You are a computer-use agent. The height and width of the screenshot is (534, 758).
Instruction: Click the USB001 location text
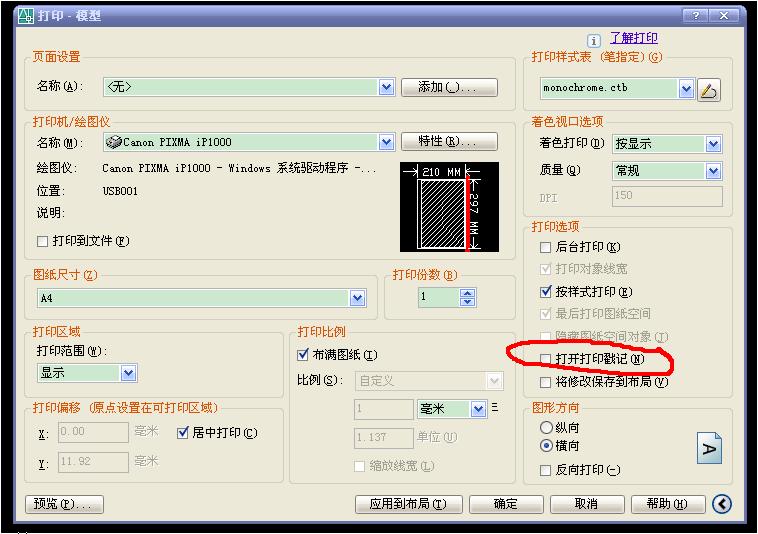click(x=120, y=191)
